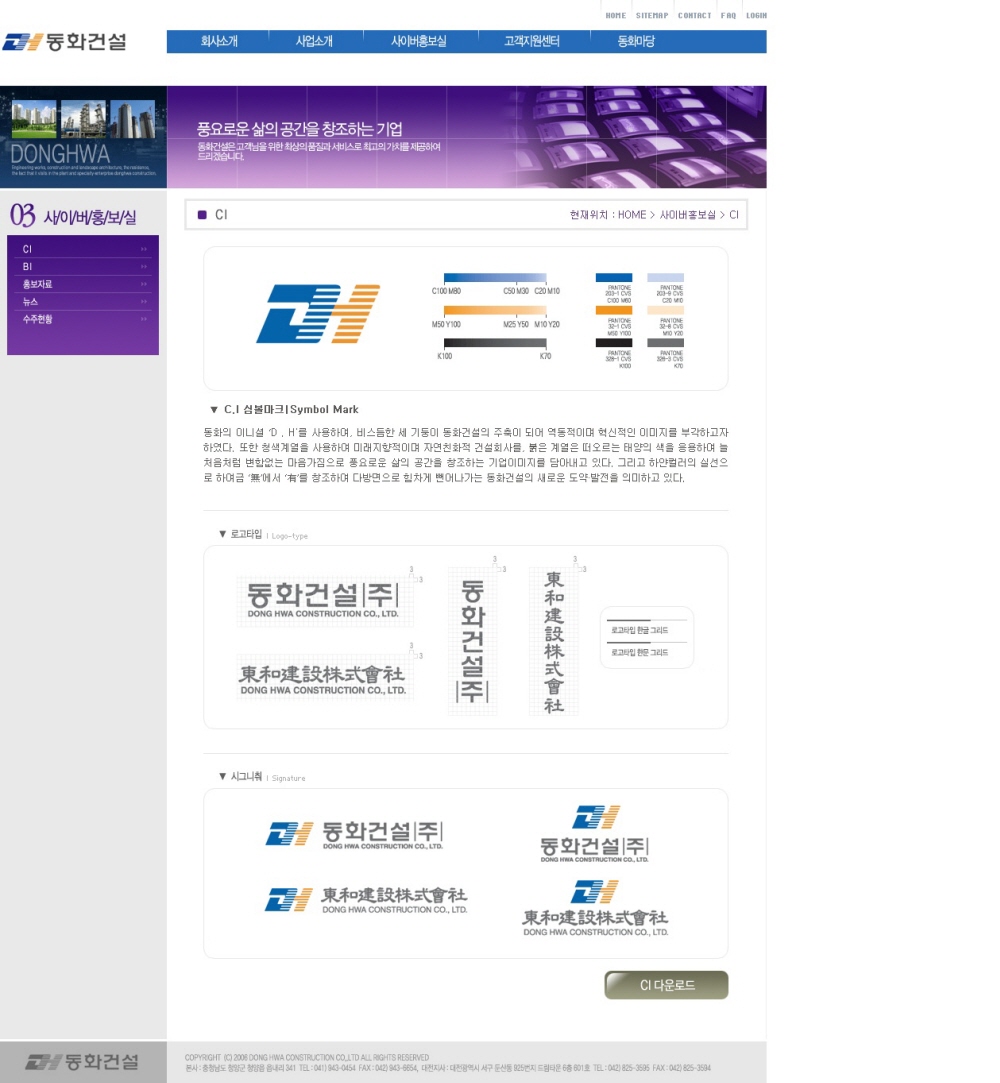The width and height of the screenshot is (1000, 1083).
Task: Click the Donghwa logo in the header
Action: pyautogui.click(x=65, y=42)
